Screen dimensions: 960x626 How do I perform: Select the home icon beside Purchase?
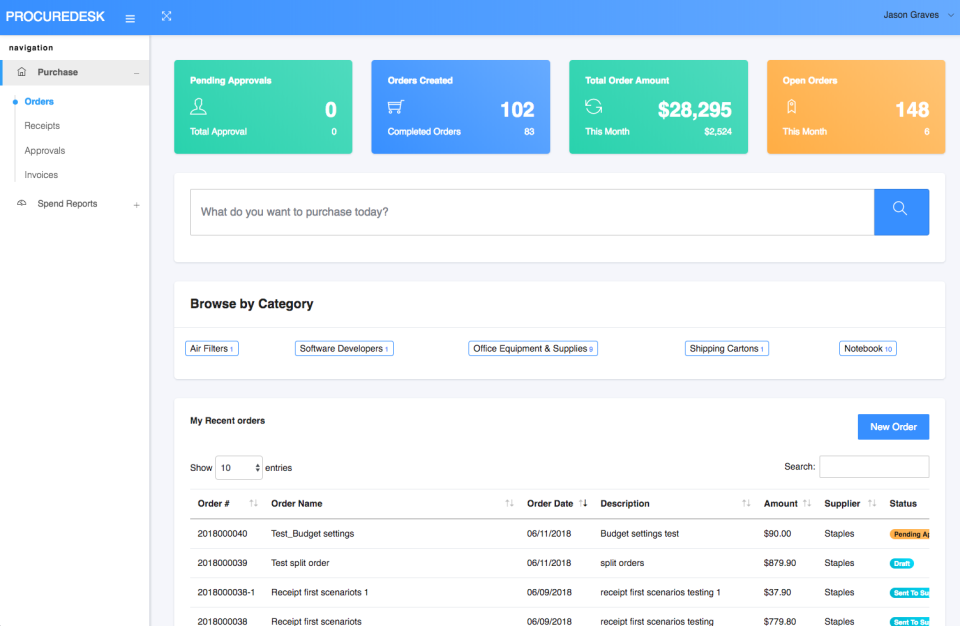(x=20, y=72)
